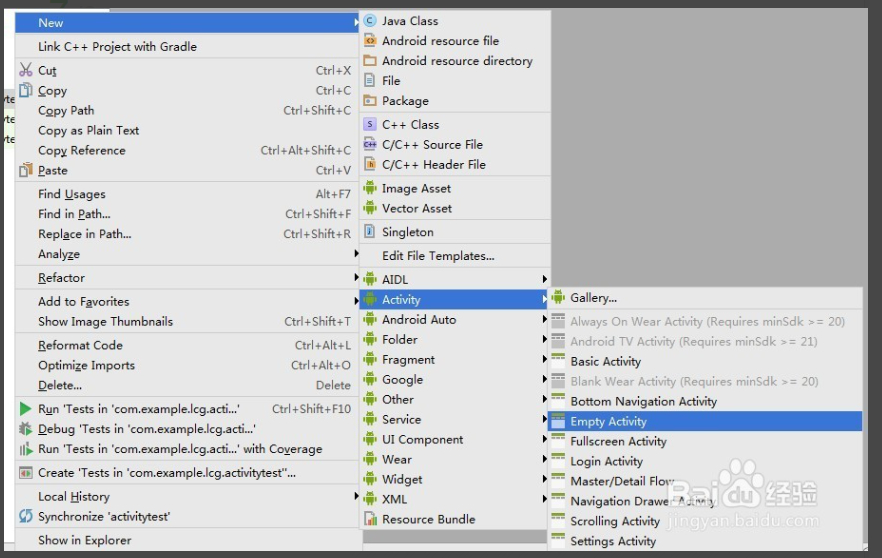Click the green Run Tests arrow icon
Image resolution: width=882 pixels, height=558 pixels.
coord(26,409)
